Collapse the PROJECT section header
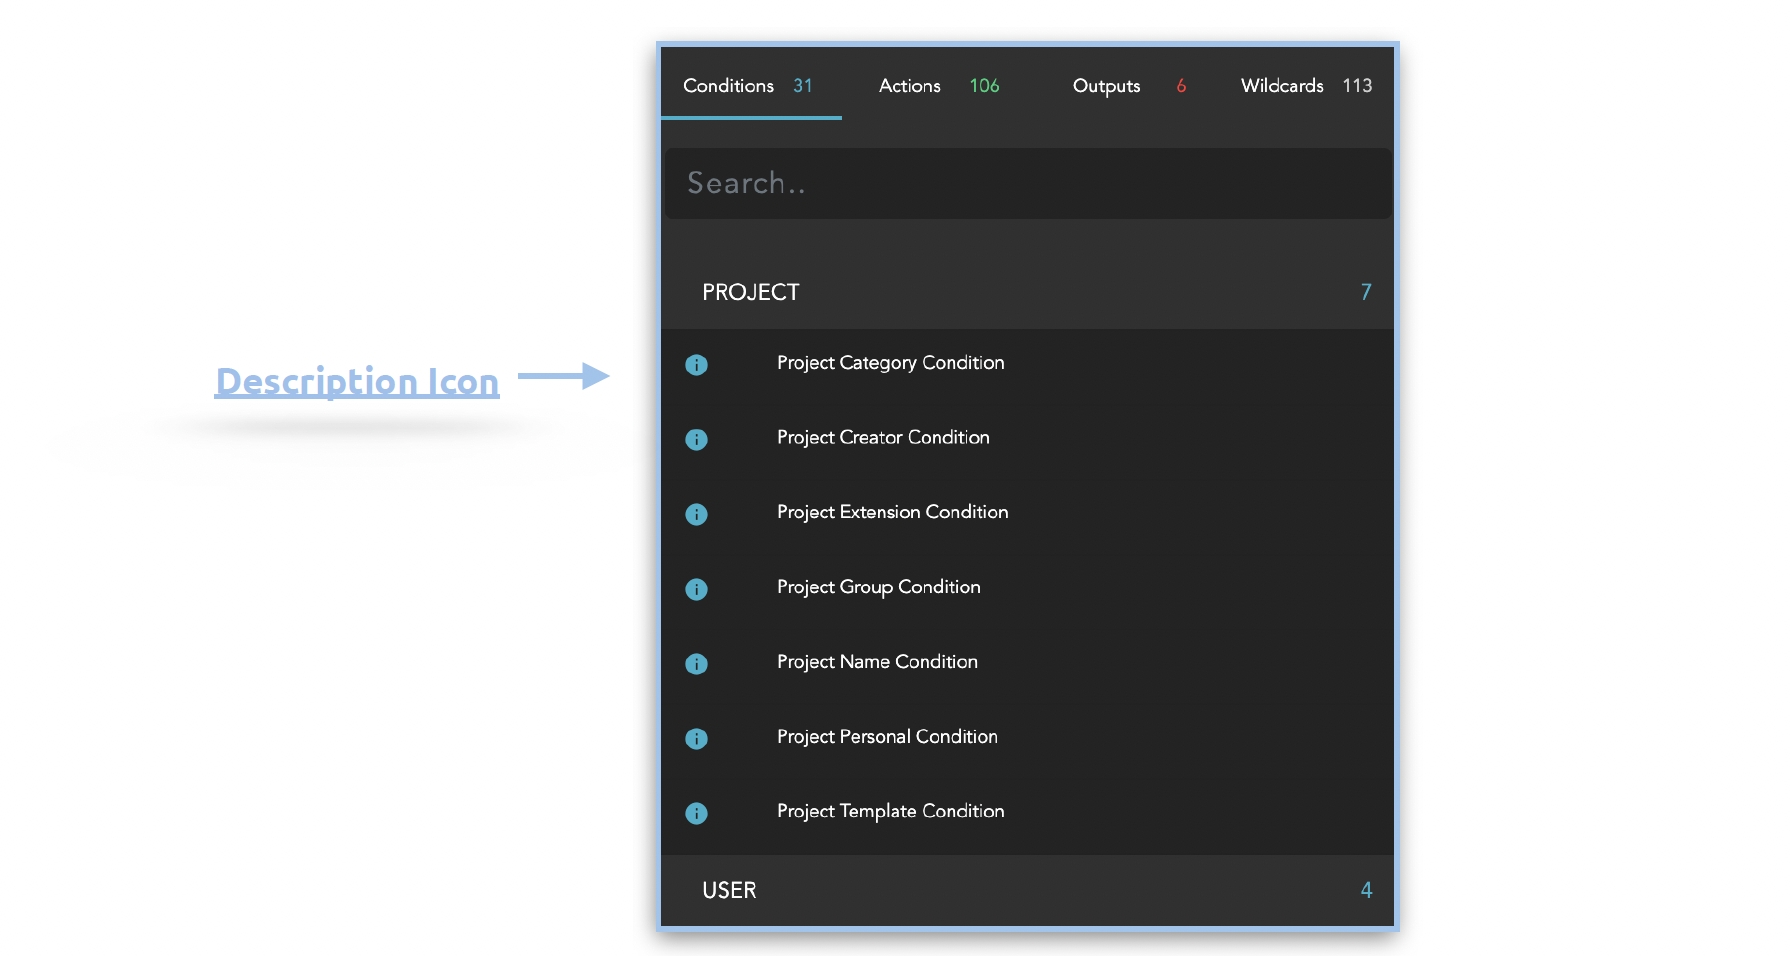1790x956 pixels. click(751, 292)
